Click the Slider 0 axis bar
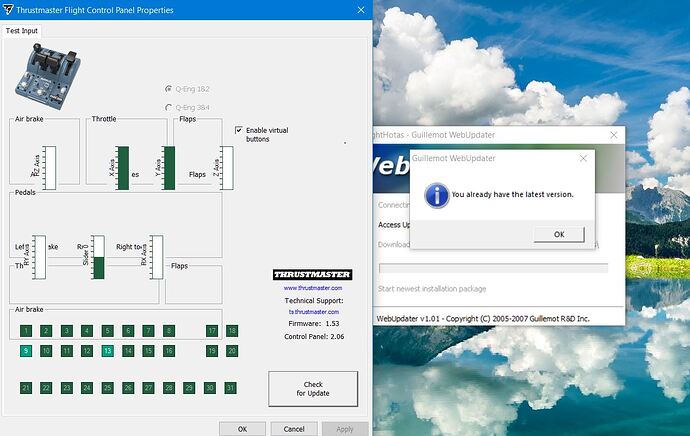This screenshot has width=690, height=436. (99, 257)
